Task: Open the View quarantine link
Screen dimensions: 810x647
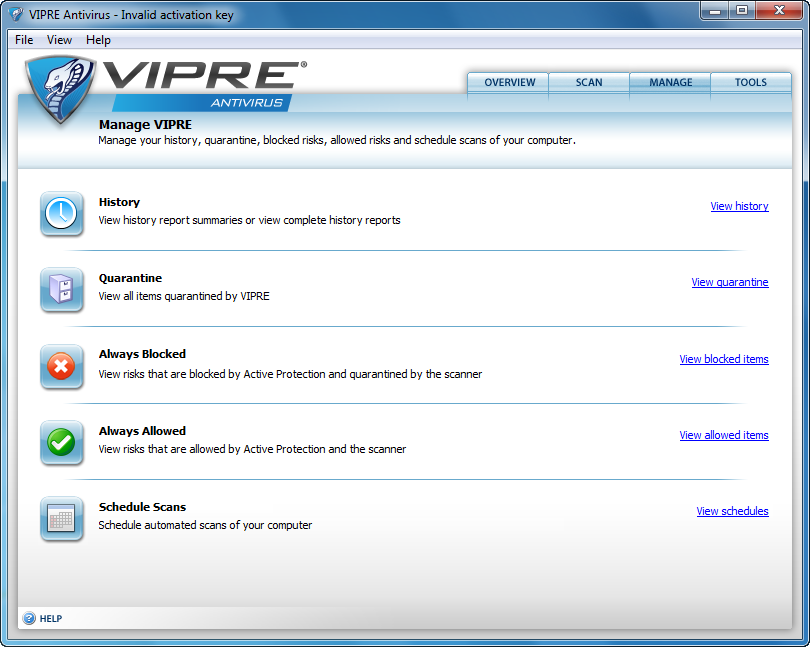Action: click(730, 282)
